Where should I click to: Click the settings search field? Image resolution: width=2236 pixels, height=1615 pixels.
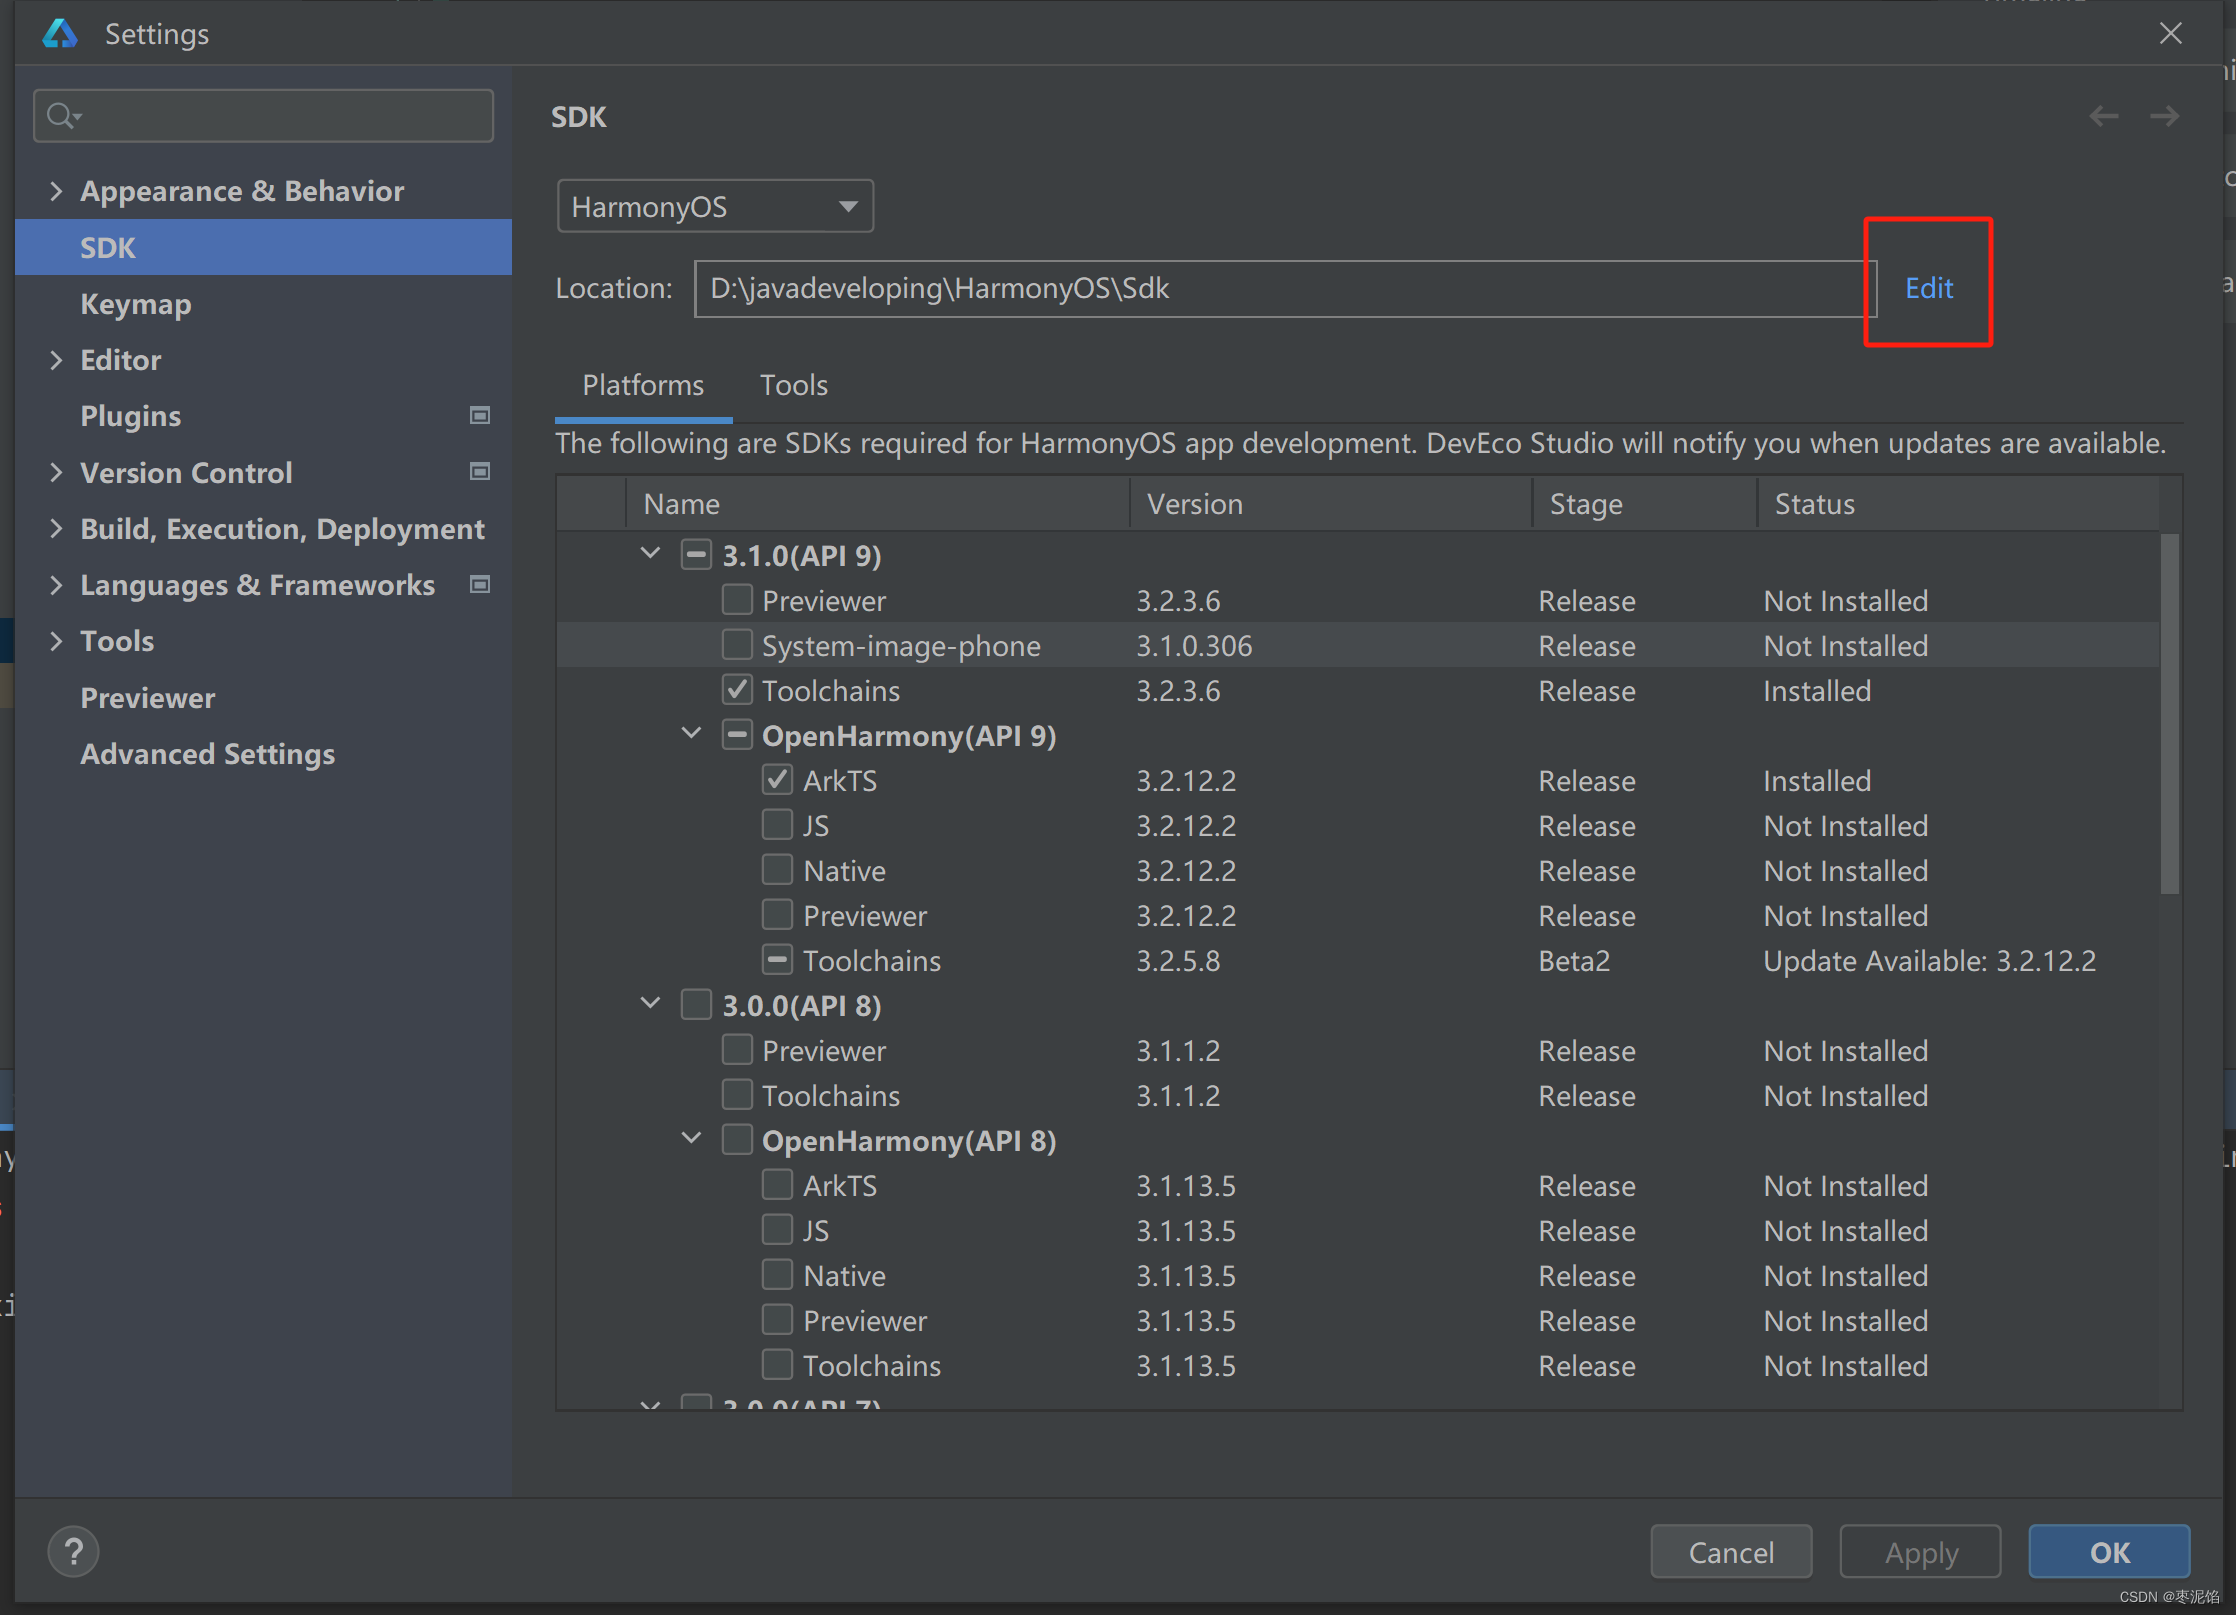264,116
